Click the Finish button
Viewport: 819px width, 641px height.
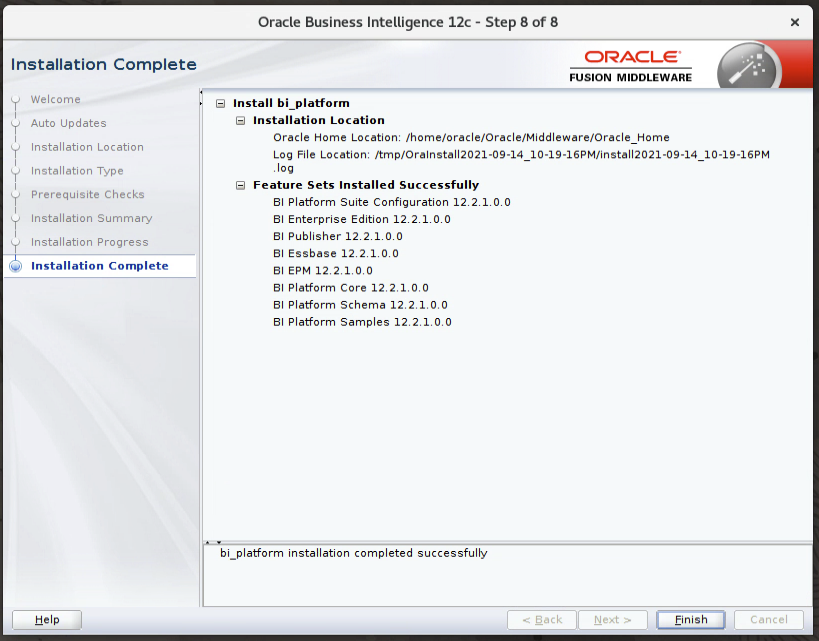point(691,620)
